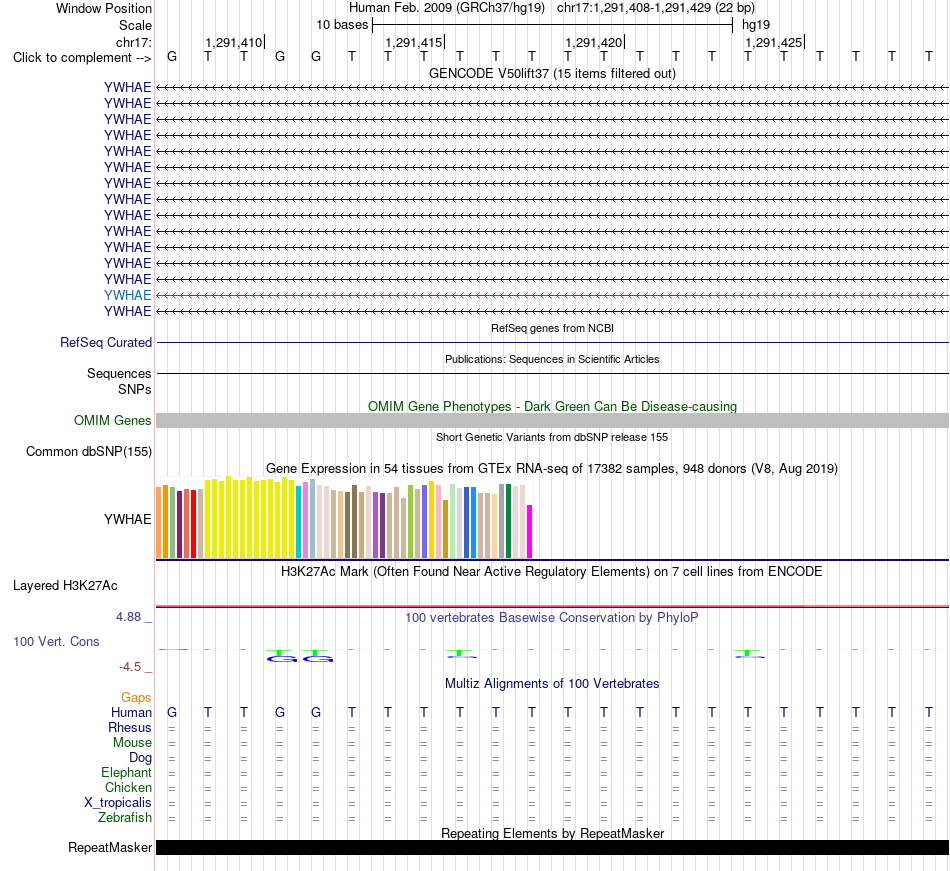The image size is (950, 871).
Task: Click the chr17: ruler label
Action: point(133,42)
